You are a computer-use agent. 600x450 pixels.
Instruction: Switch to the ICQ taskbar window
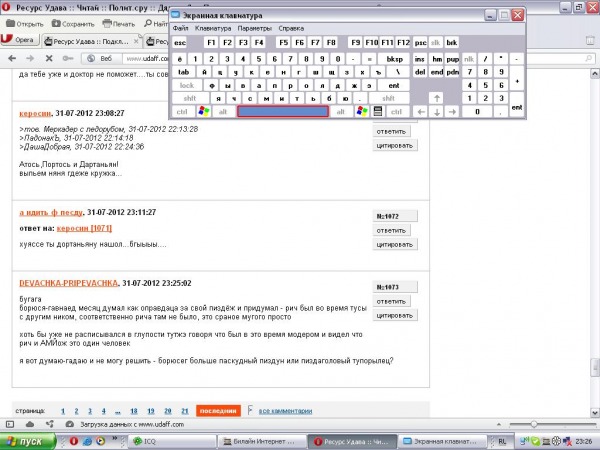click(x=171, y=441)
